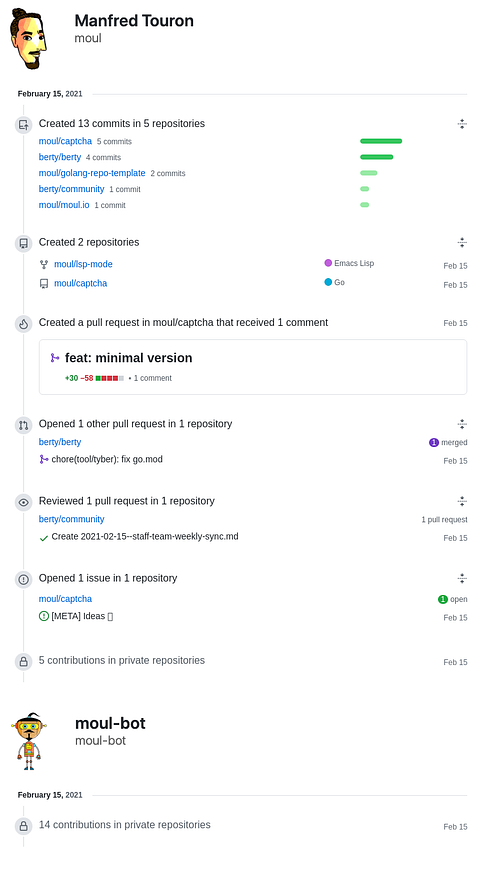
Task: Click the flame icon beside the pull request entry
Action: pyautogui.click(x=23, y=324)
